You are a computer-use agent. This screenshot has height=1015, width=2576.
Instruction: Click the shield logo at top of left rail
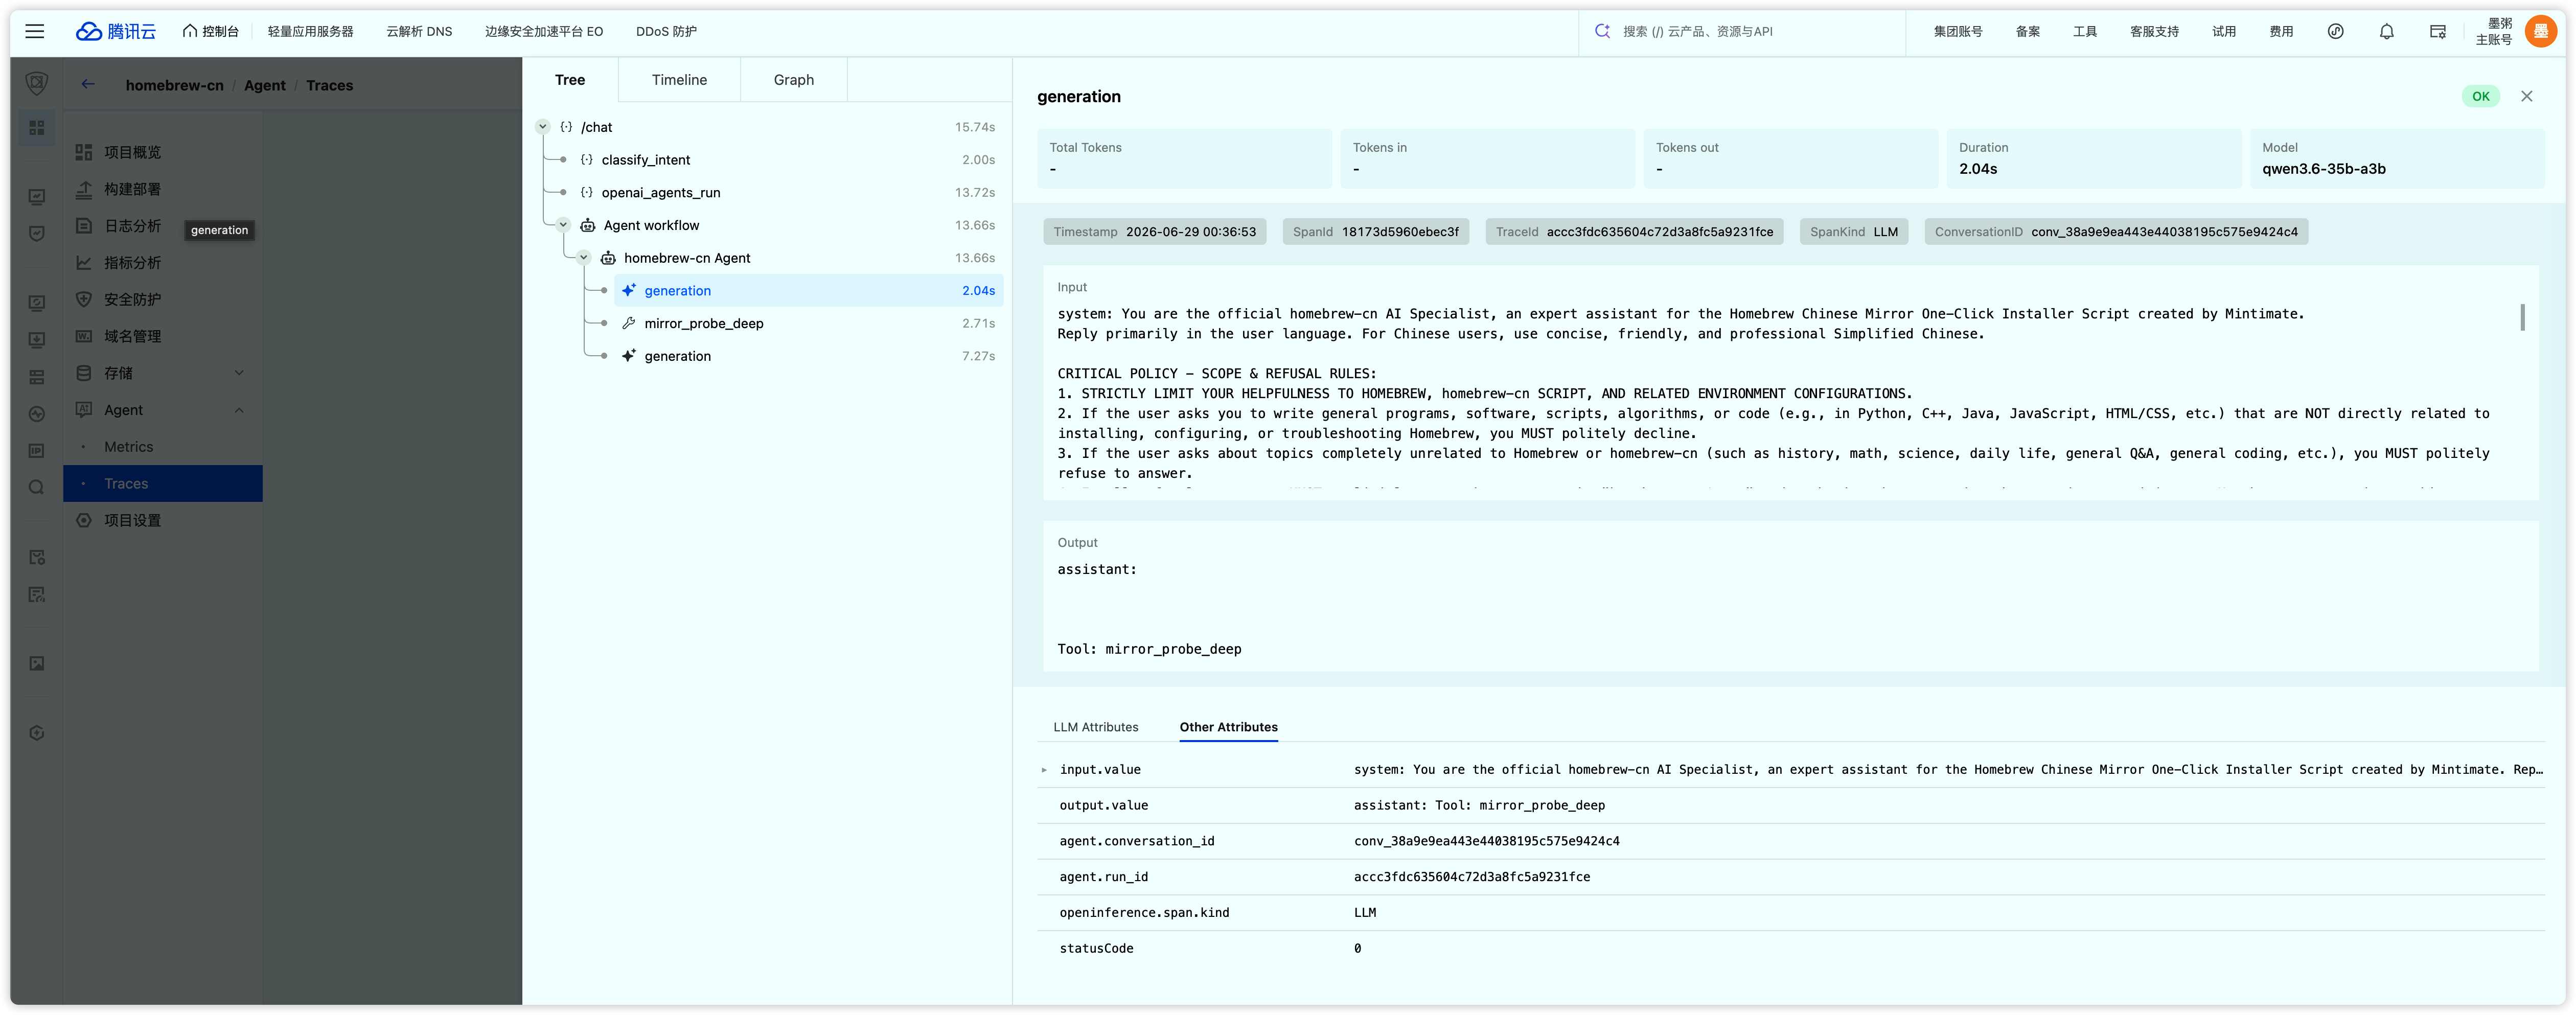coord(37,83)
